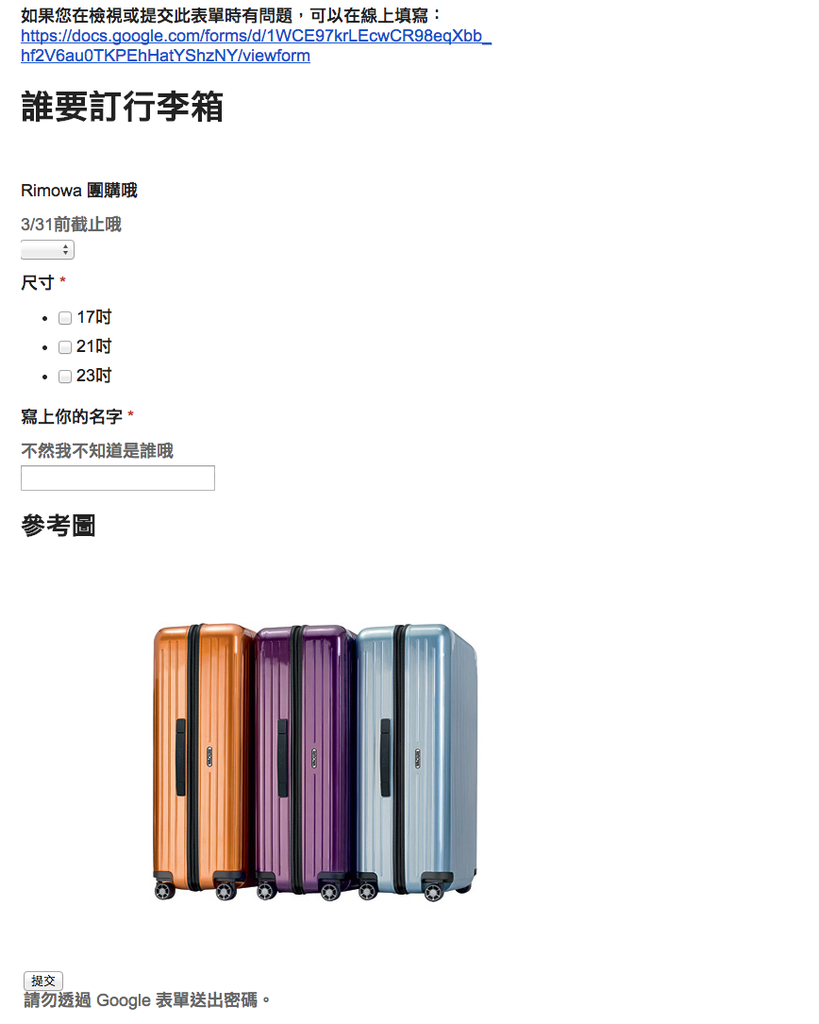
Task: Click the 寫上你的名字 question label
Action: coord(72,416)
